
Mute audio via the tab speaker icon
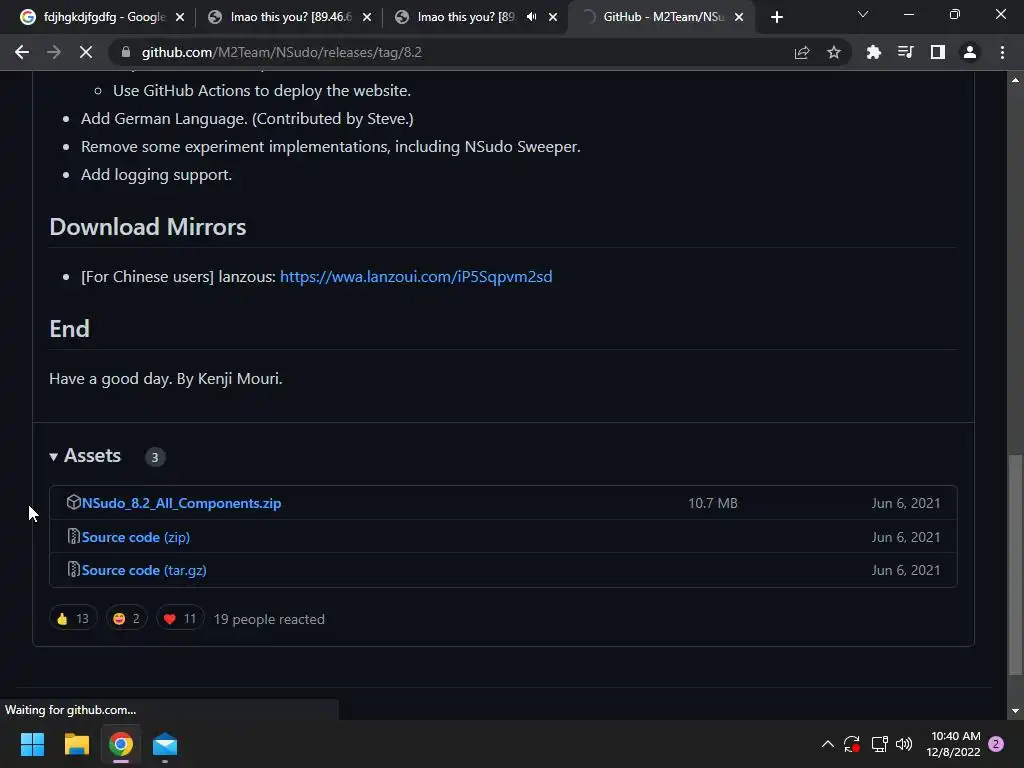[x=532, y=17]
